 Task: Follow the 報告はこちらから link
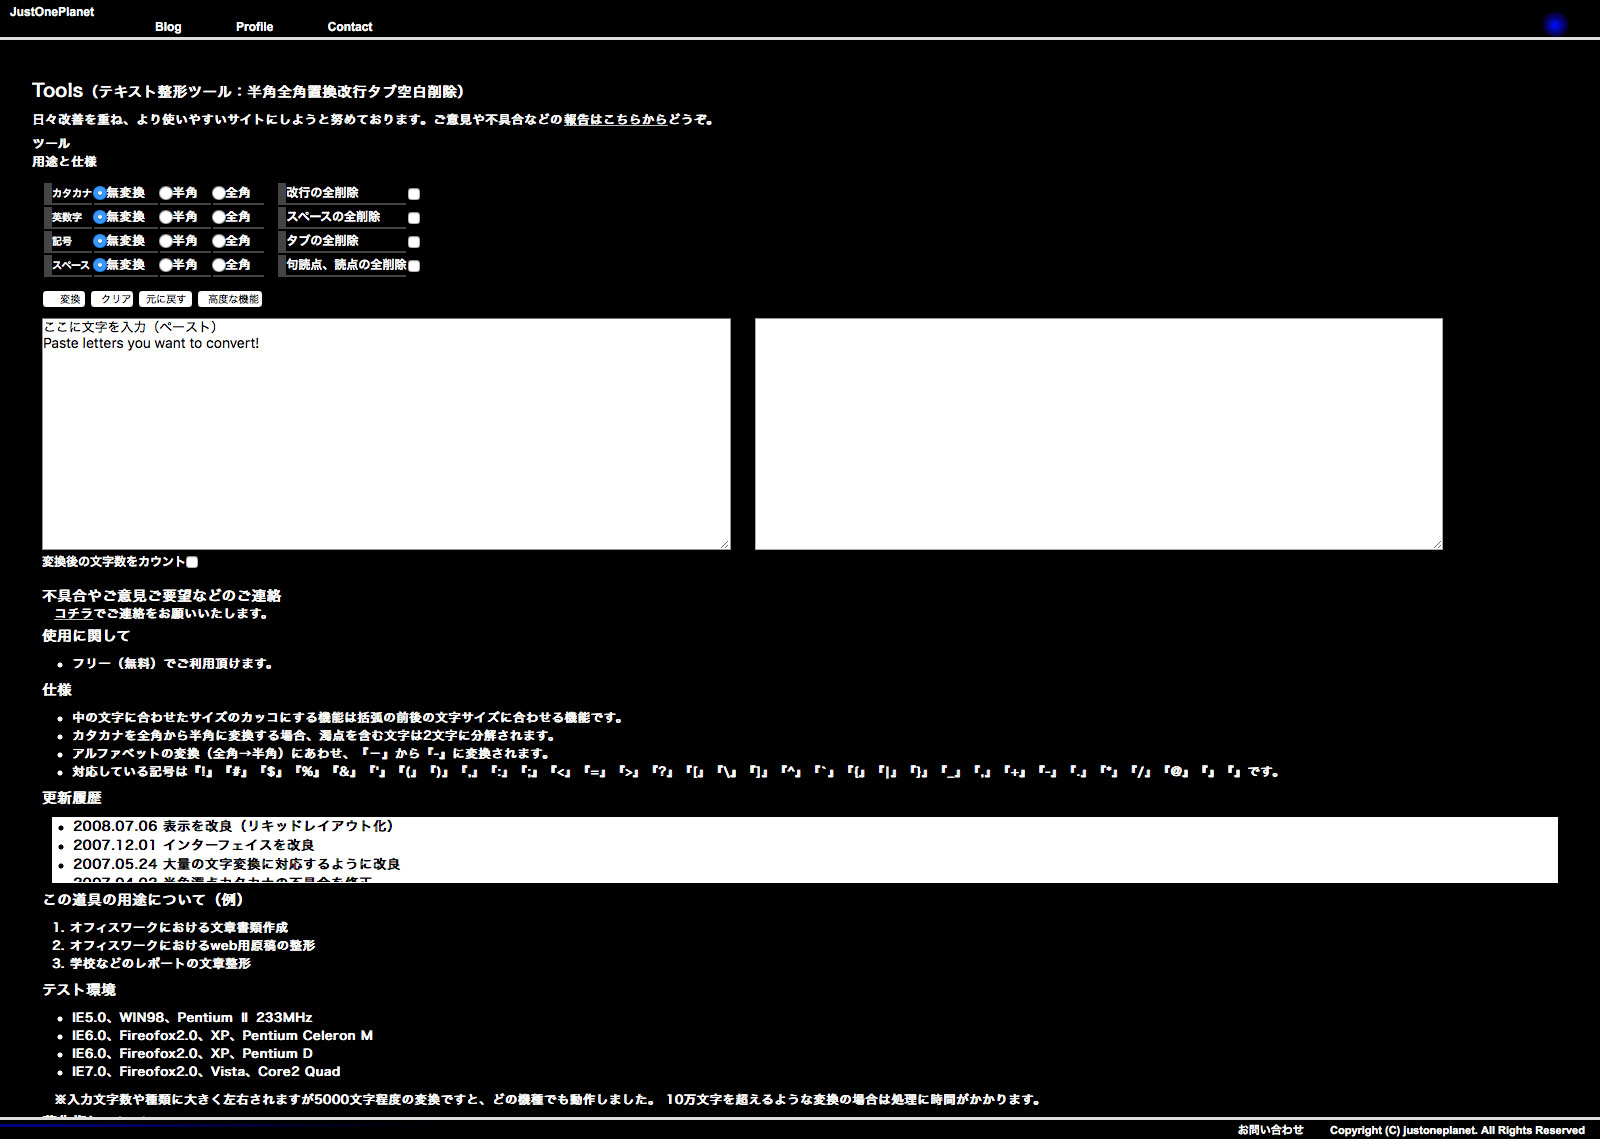(615, 120)
